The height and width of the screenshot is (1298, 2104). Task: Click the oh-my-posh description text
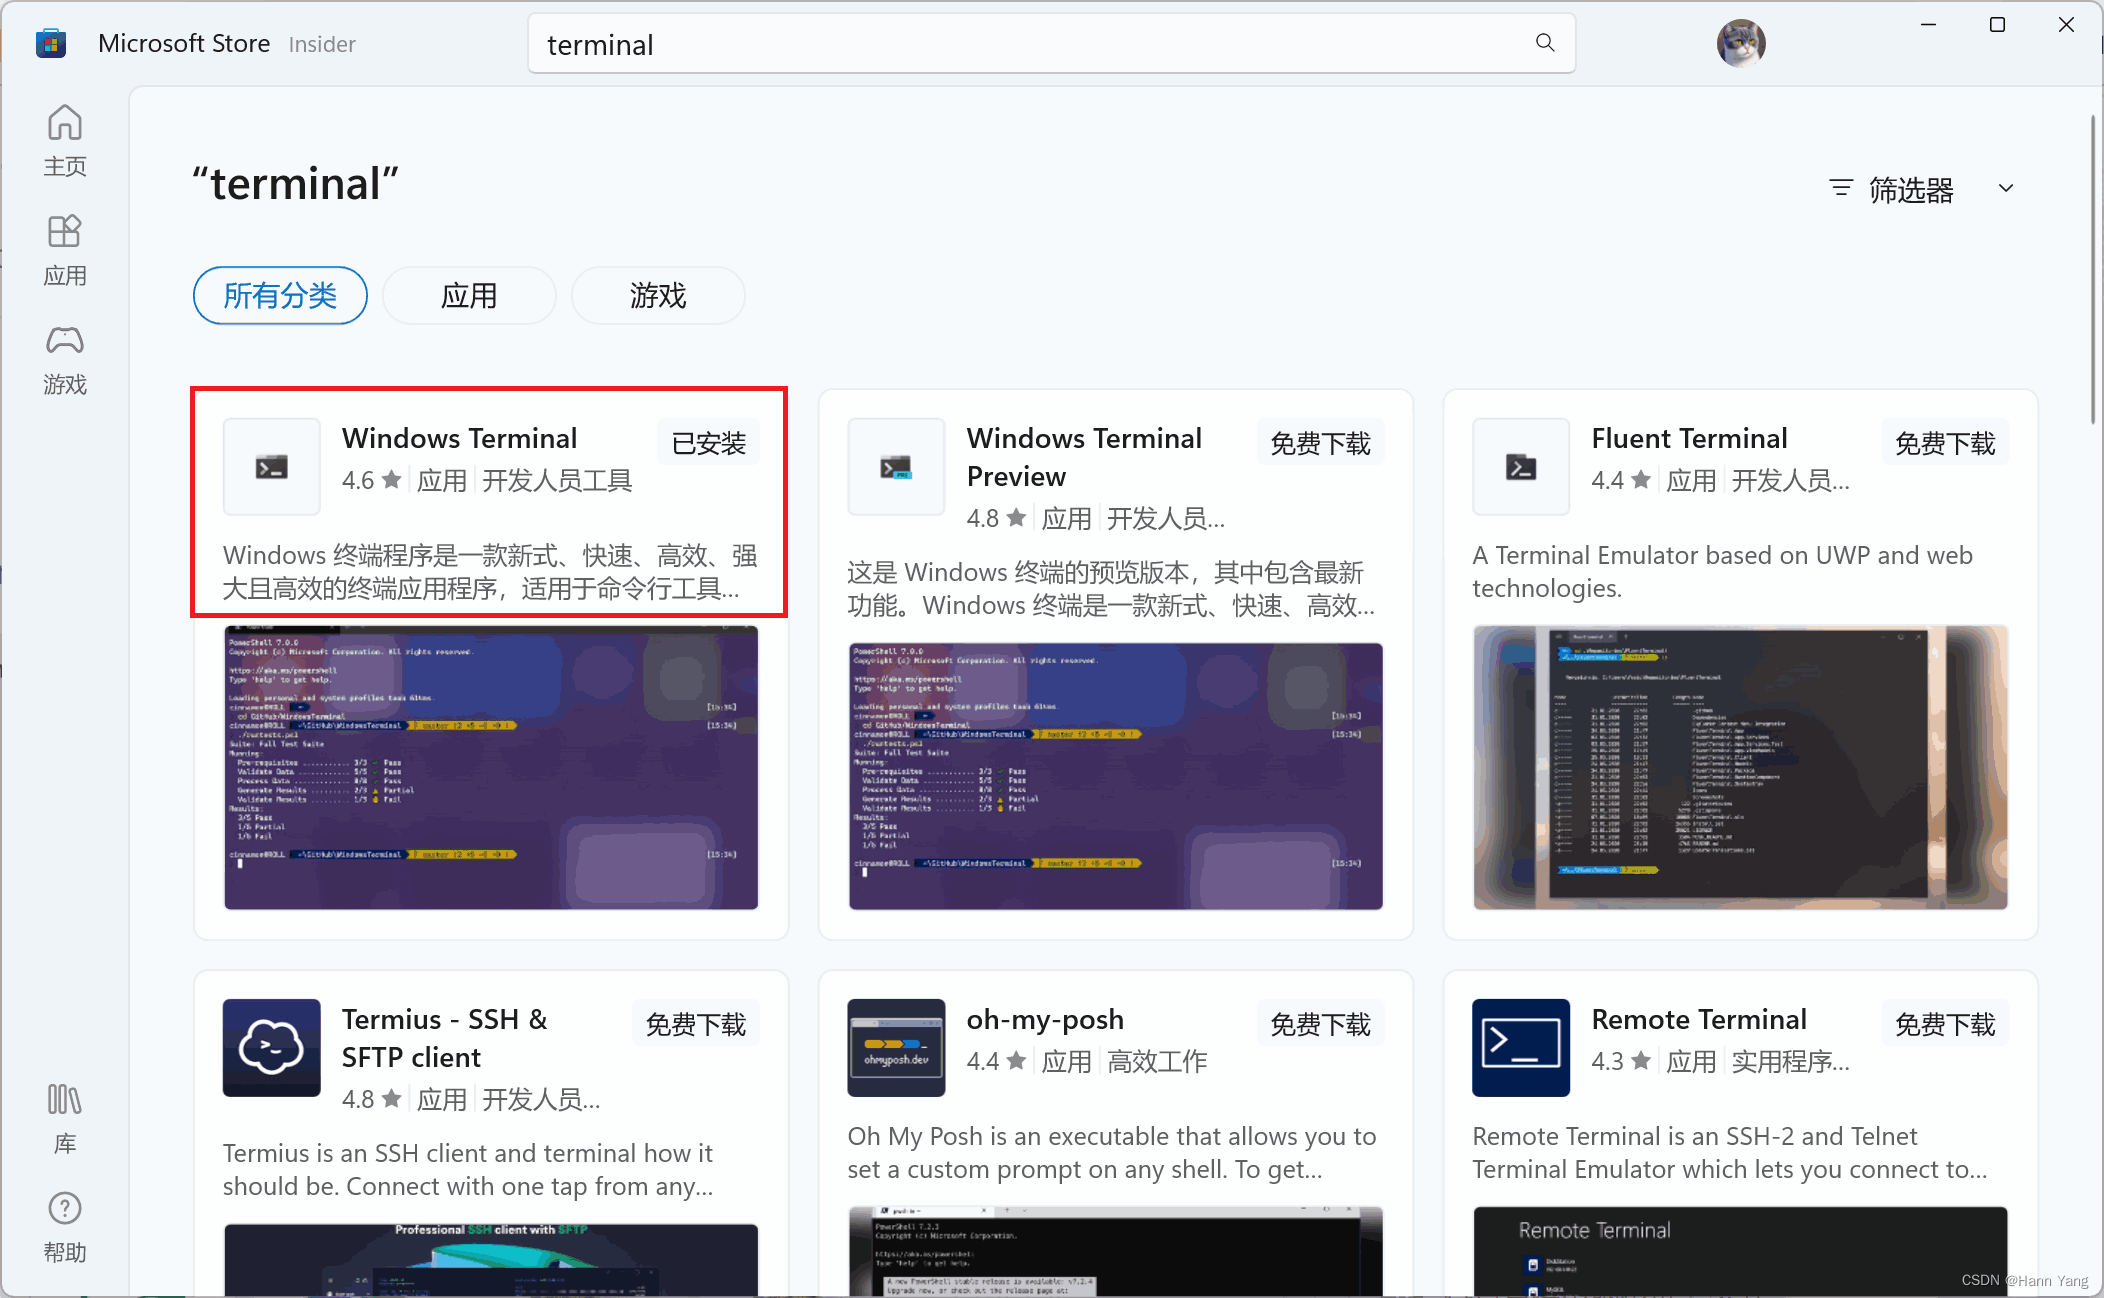pos(1112,1152)
